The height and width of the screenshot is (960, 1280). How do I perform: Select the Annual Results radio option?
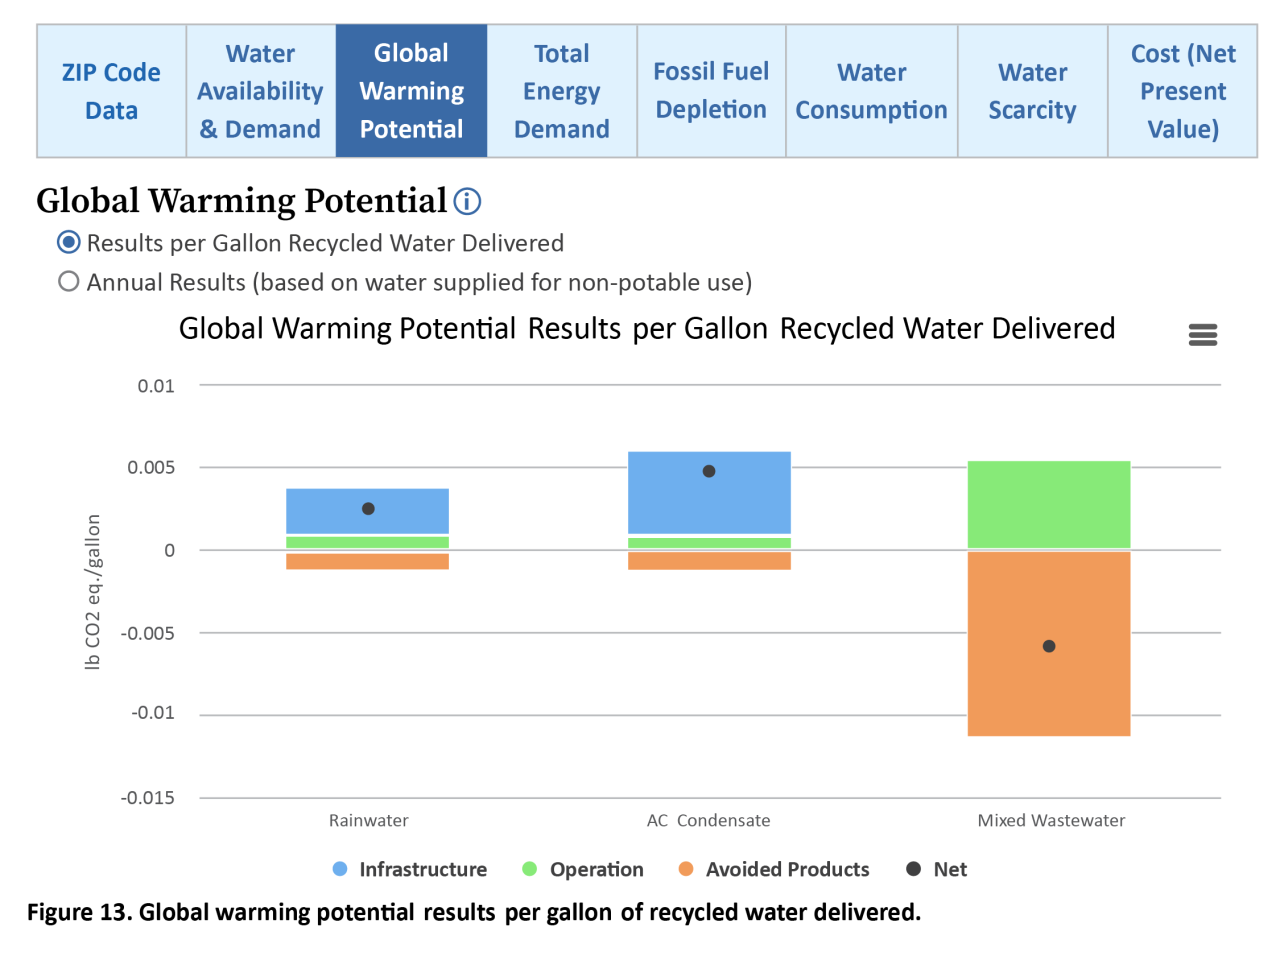[x=69, y=282]
